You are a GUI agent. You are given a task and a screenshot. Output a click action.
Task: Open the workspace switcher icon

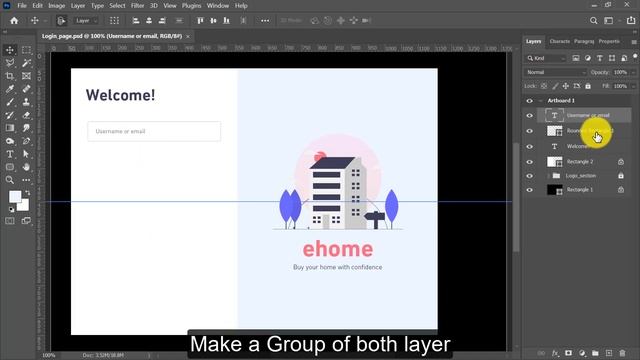[609, 20]
